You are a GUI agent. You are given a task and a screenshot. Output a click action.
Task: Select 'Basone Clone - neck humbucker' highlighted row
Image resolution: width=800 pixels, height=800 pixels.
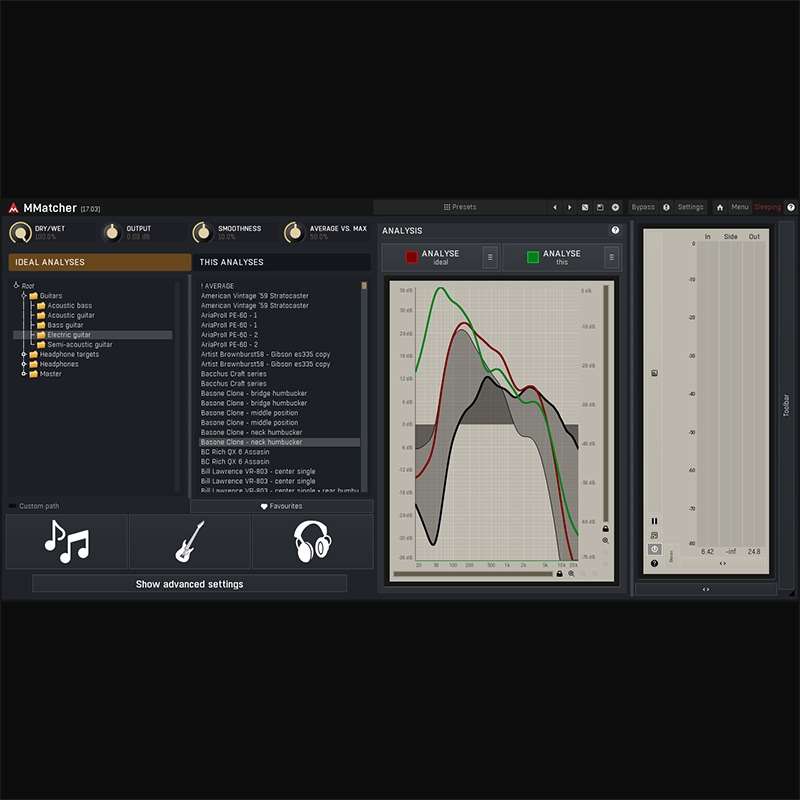point(279,442)
